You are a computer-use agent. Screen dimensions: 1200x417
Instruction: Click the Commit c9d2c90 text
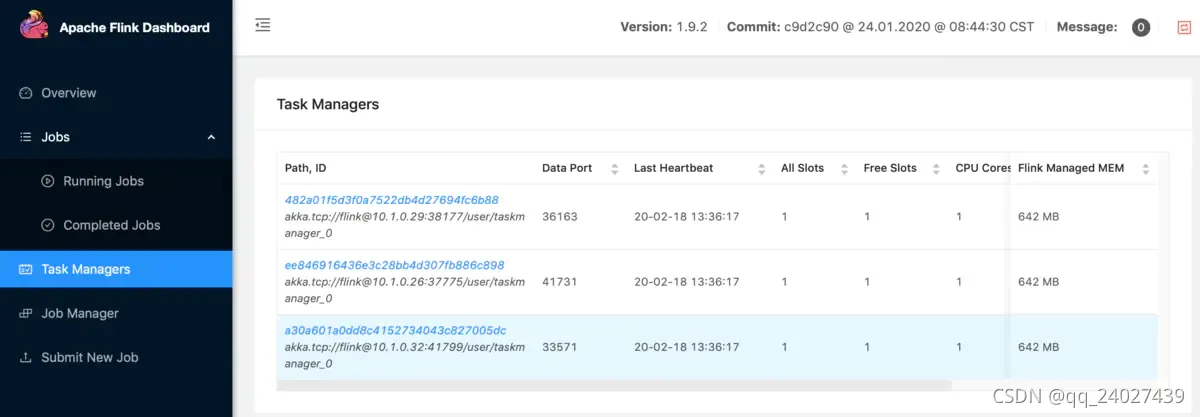point(880,27)
